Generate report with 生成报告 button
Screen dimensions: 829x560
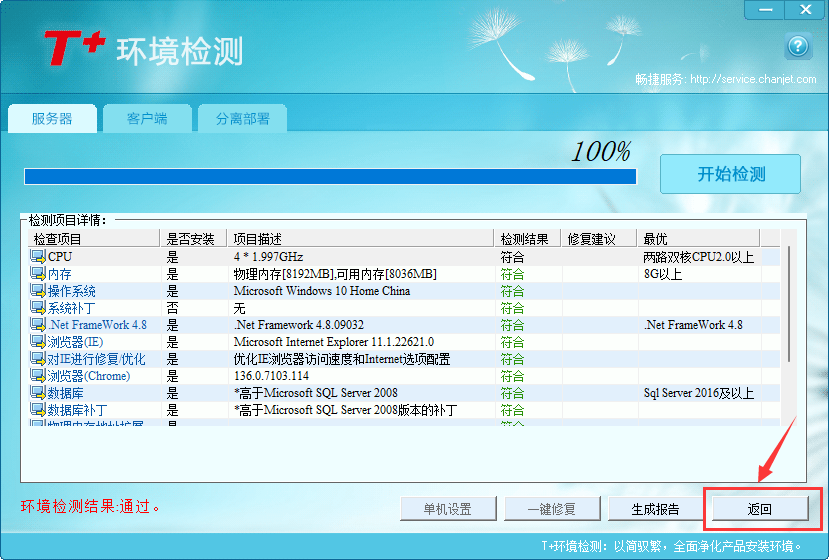pyautogui.click(x=655, y=509)
